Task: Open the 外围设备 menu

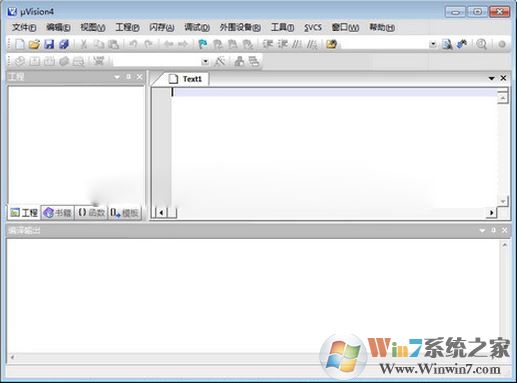Action: (240, 27)
